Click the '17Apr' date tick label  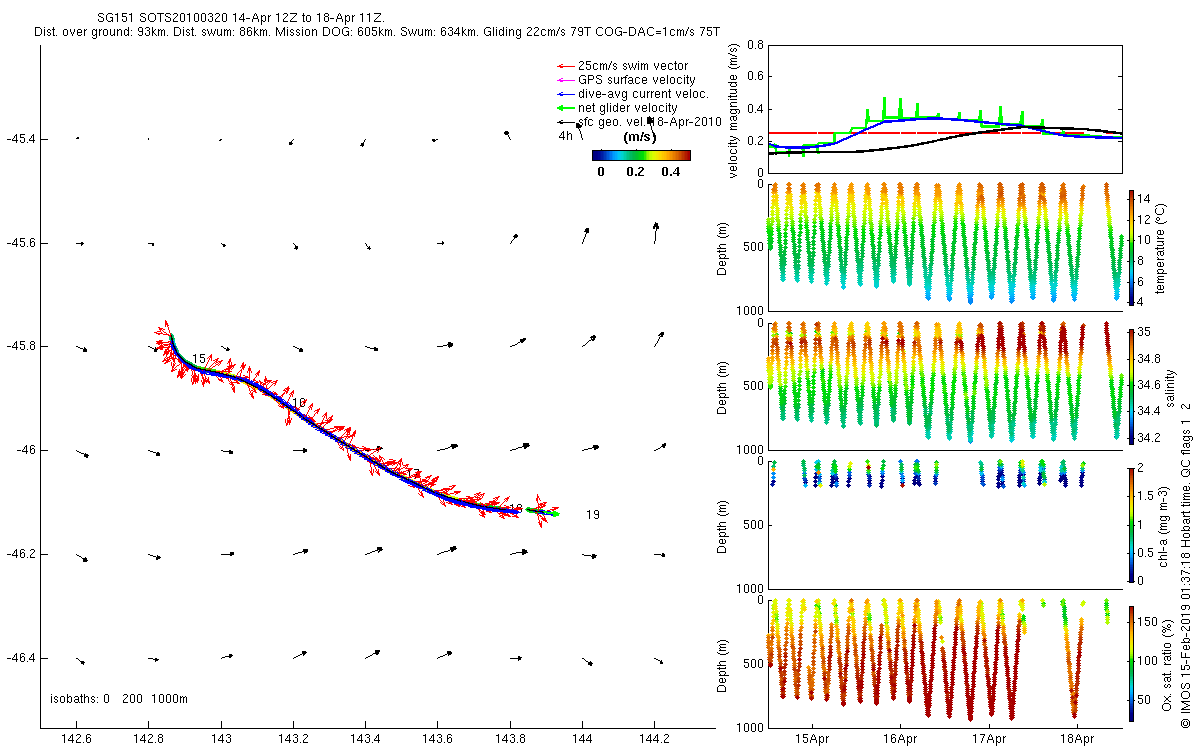tap(988, 739)
